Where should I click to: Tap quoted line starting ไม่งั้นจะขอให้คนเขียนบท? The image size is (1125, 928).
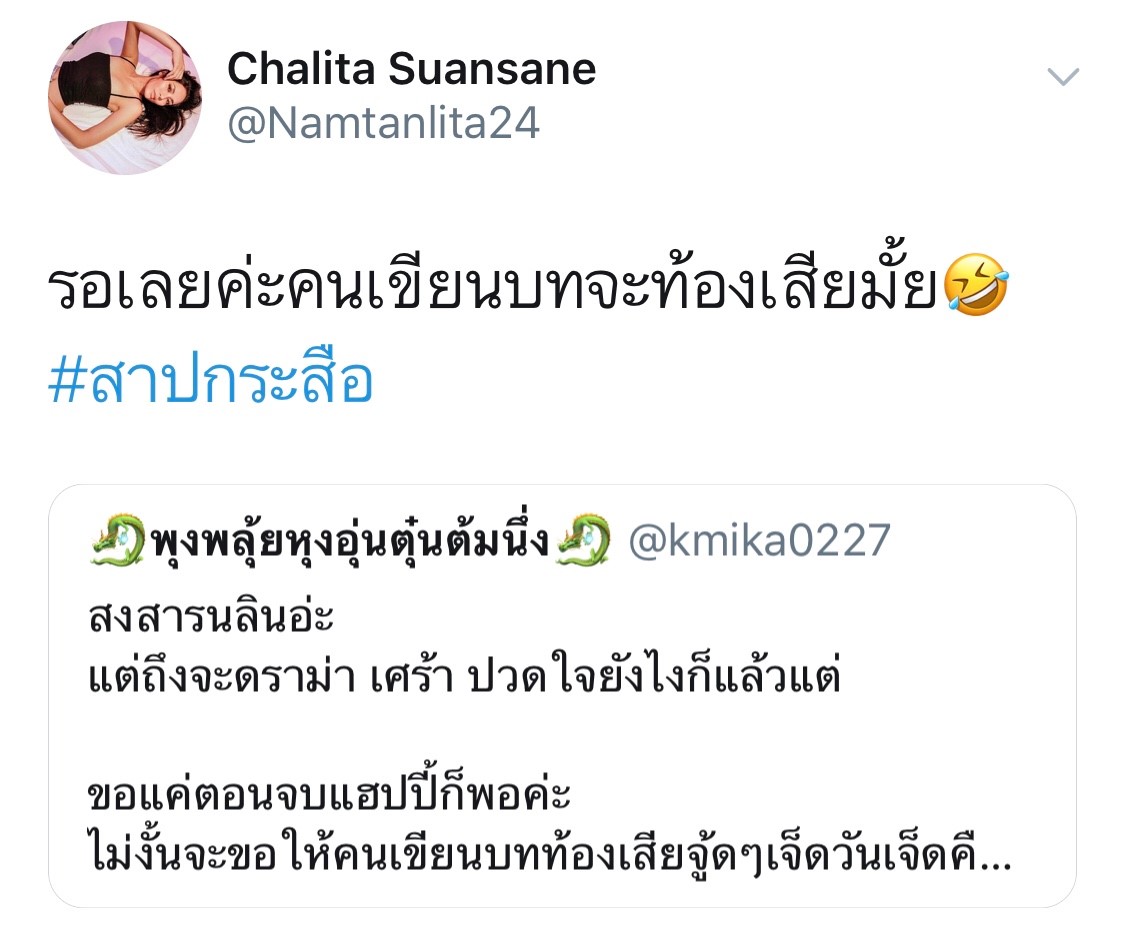(550, 853)
